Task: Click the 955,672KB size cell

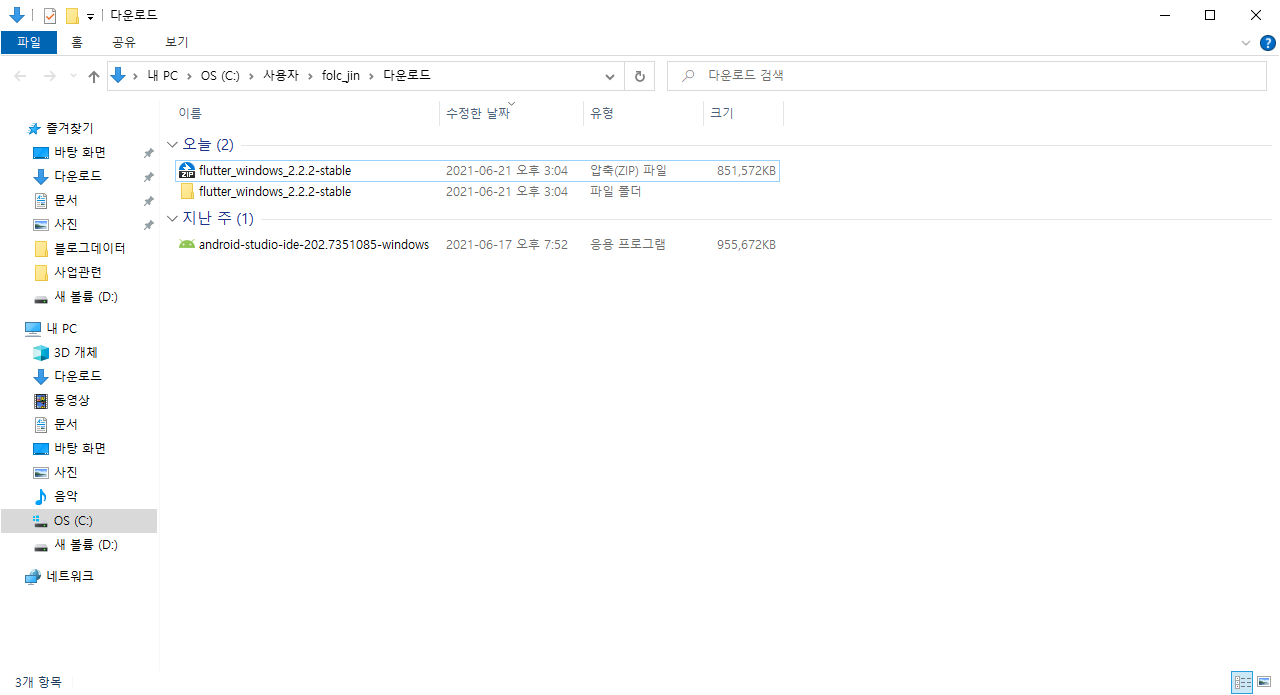Action: point(746,245)
